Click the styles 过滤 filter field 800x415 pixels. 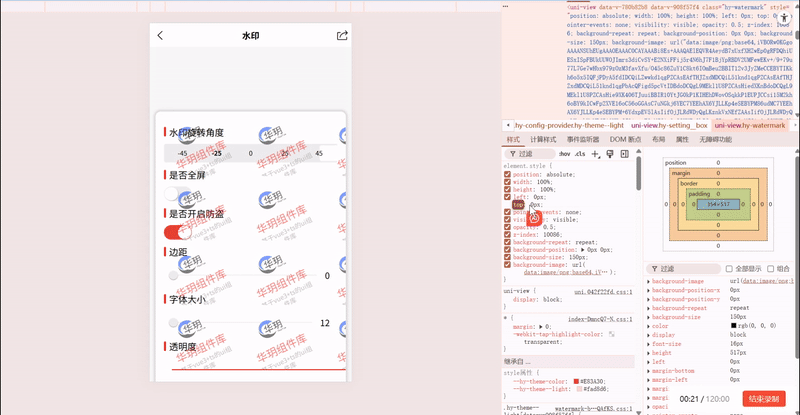tap(530, 154)
